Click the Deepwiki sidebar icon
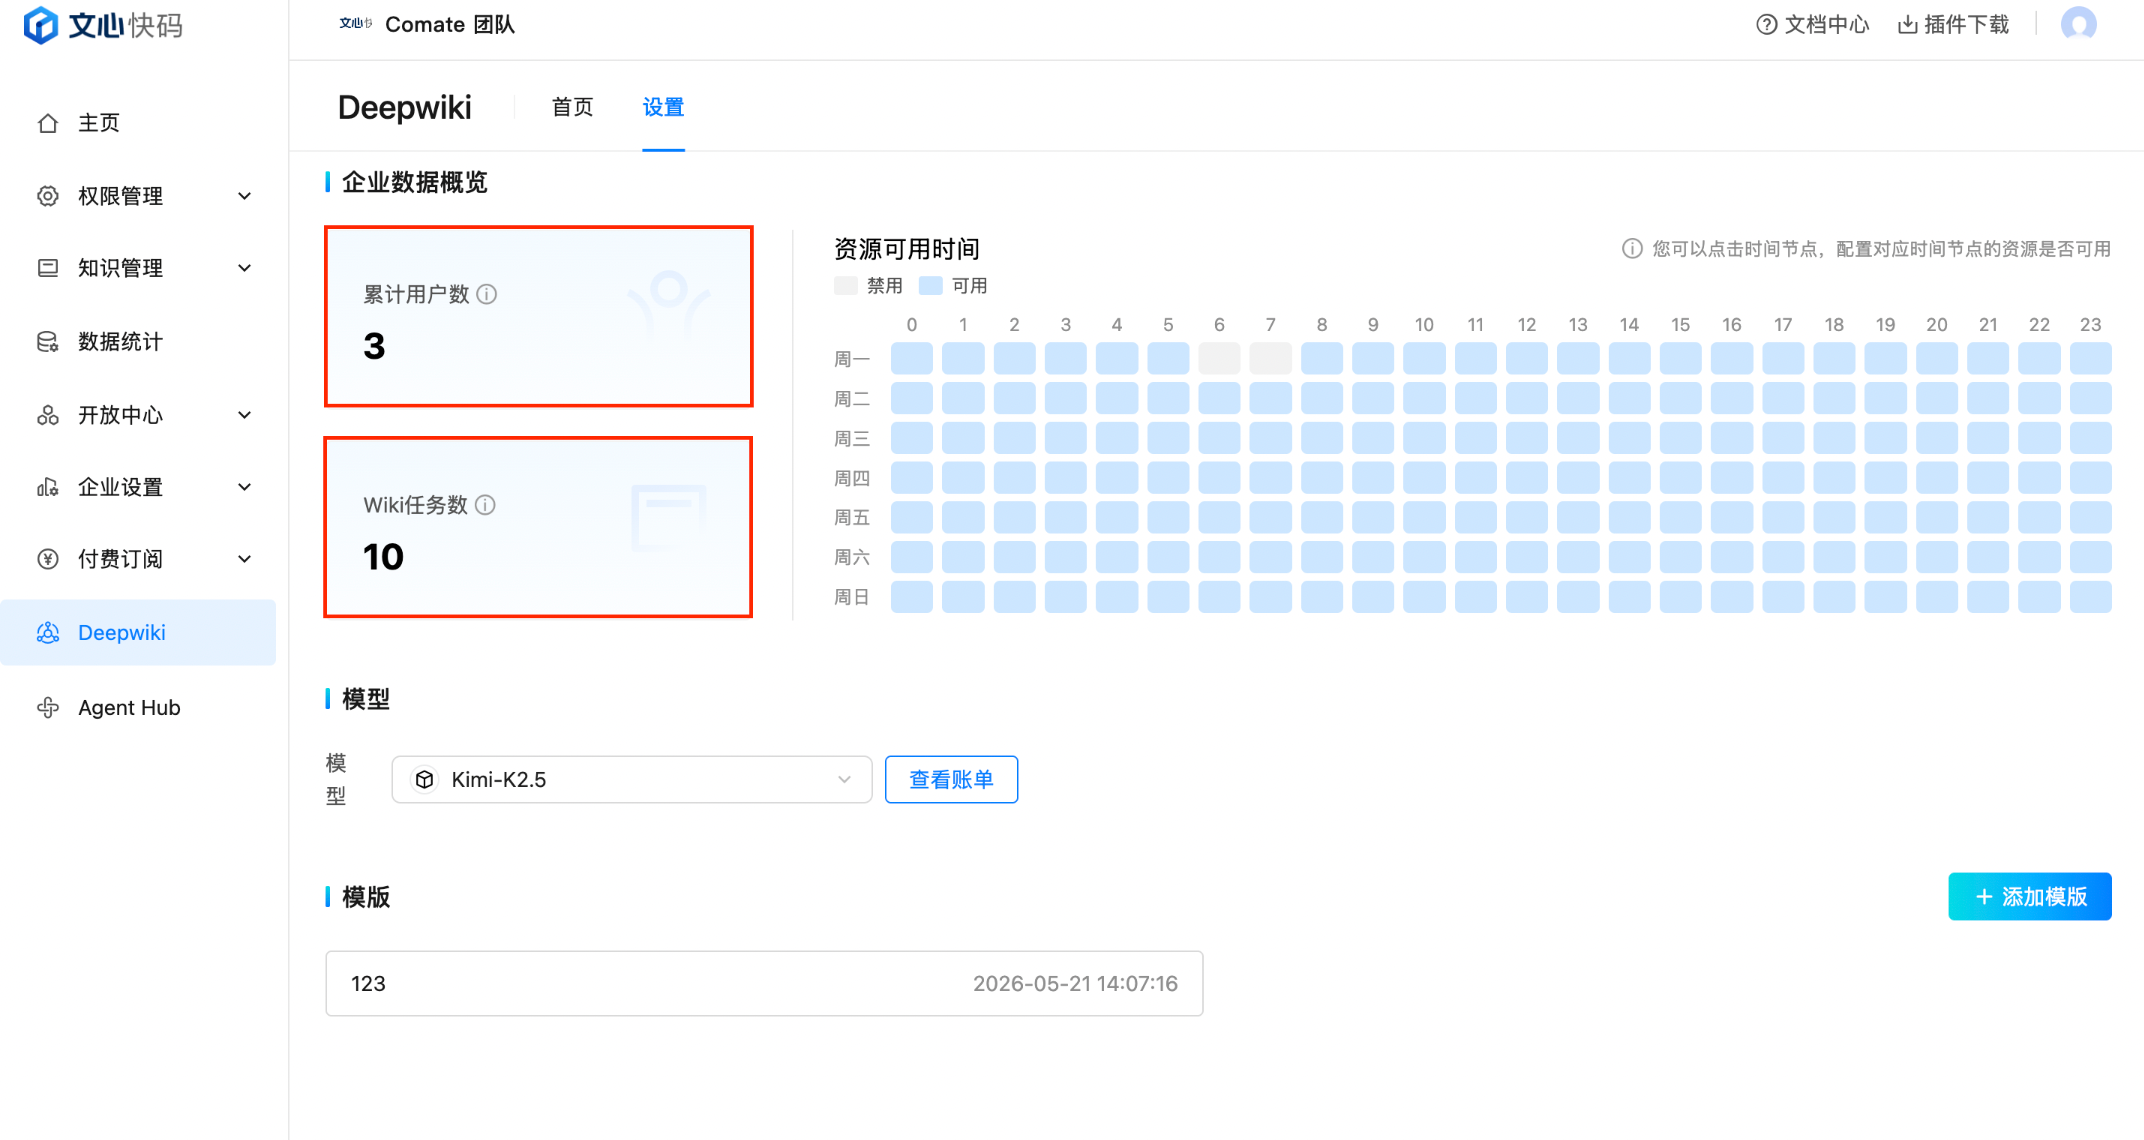The image size is (2144, 1140). [x=48, y=633]
